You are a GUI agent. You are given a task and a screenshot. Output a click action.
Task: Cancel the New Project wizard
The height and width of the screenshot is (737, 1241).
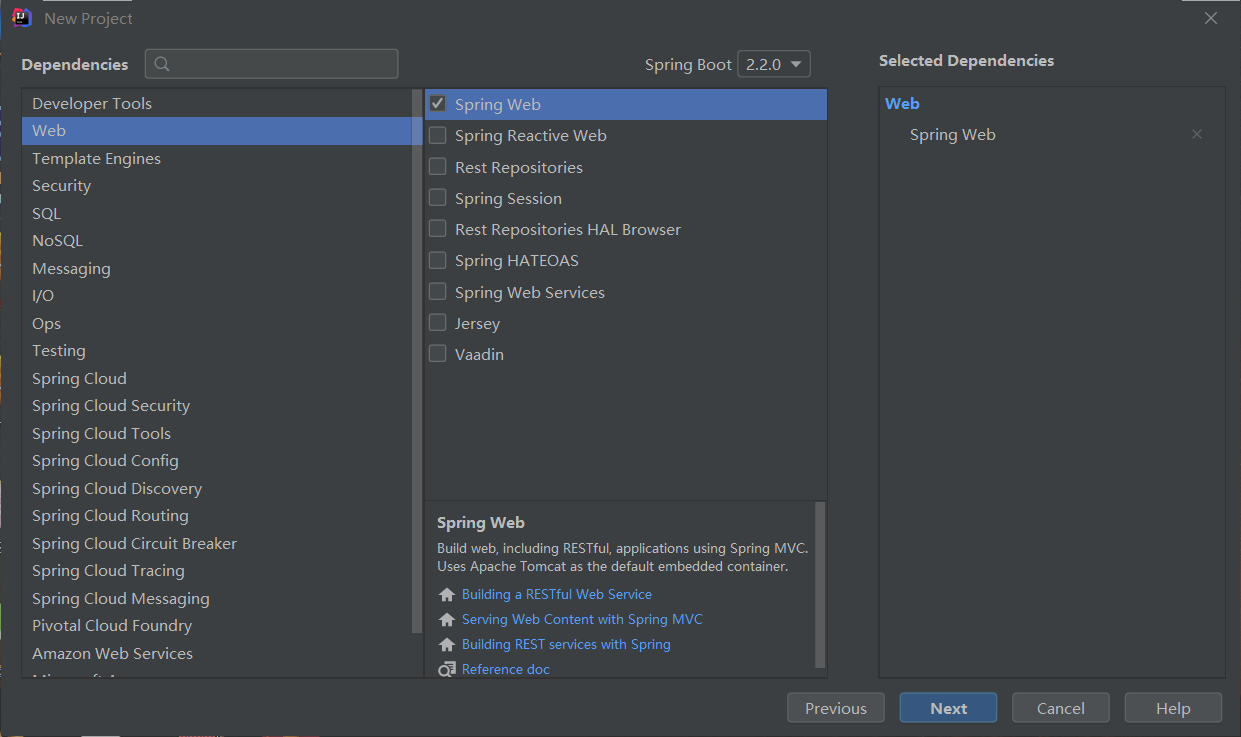point(1061,708)
